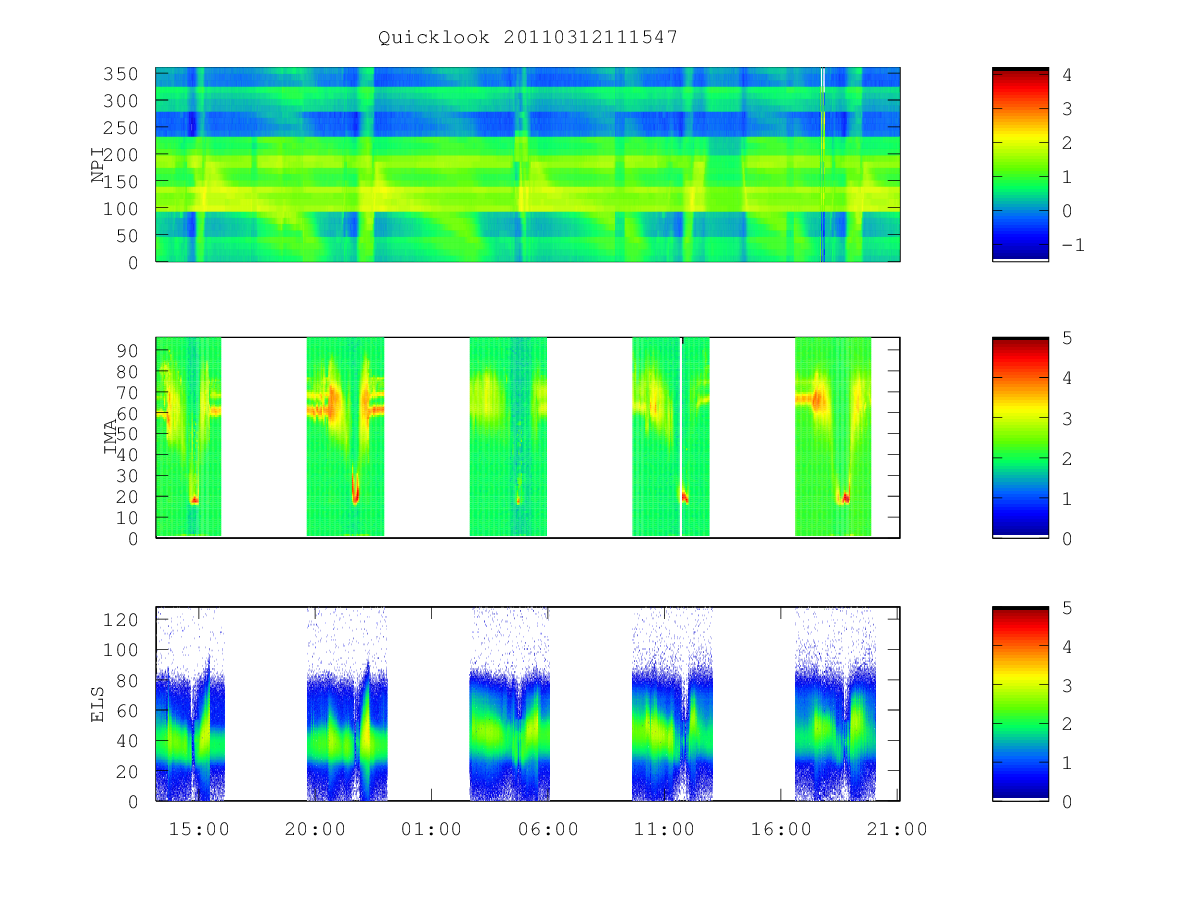Click the IMA color bar legend
Image resolution: width=1200 pixels, height=900 pixels.
[1020, 437]
